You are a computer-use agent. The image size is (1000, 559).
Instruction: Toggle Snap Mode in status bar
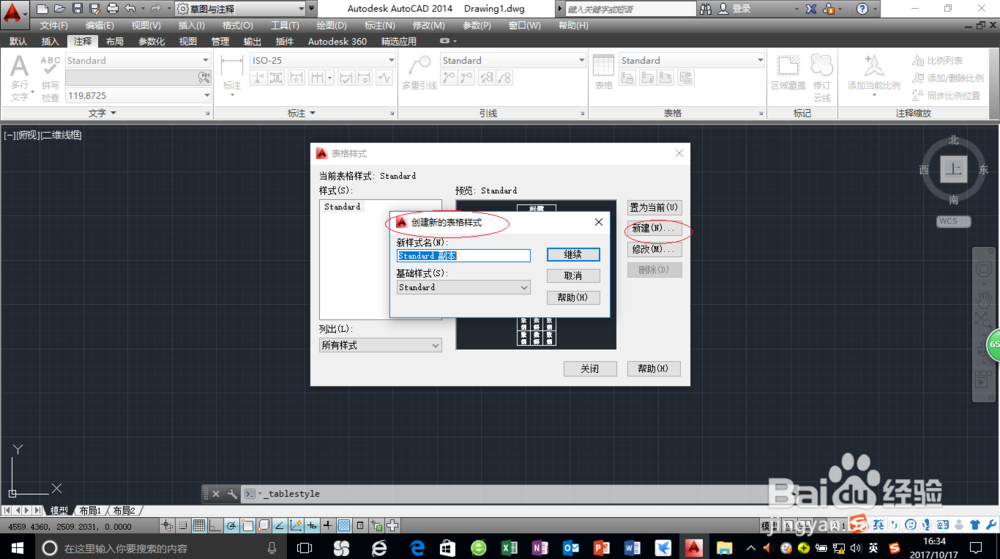(183, 526)
